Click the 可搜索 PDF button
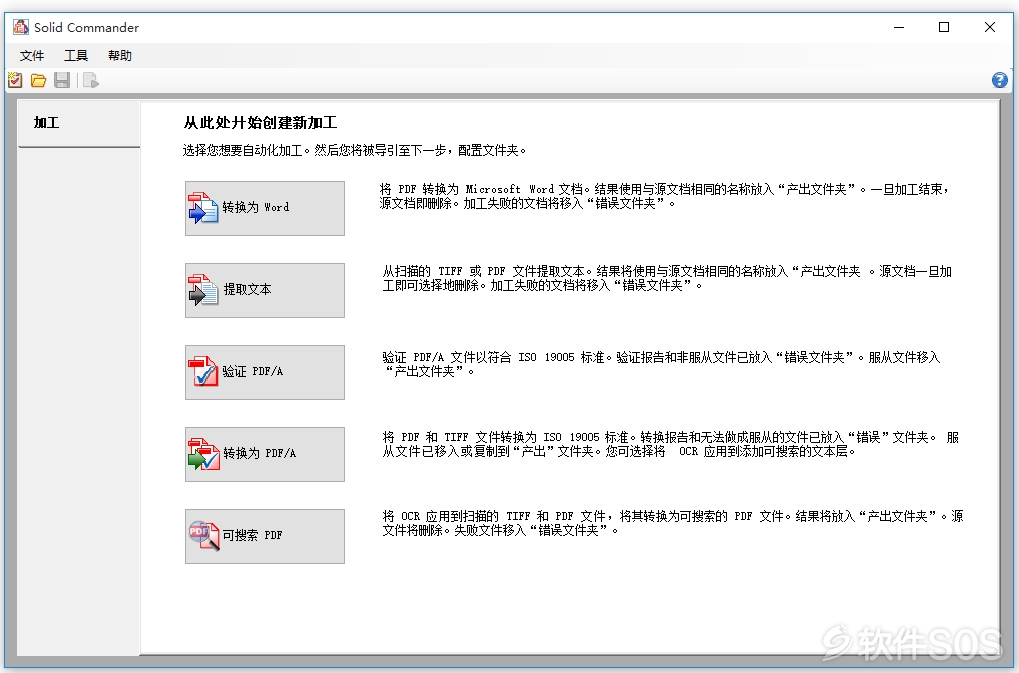The width and height of the screenshot is (1019, 673). click(264, 536)
